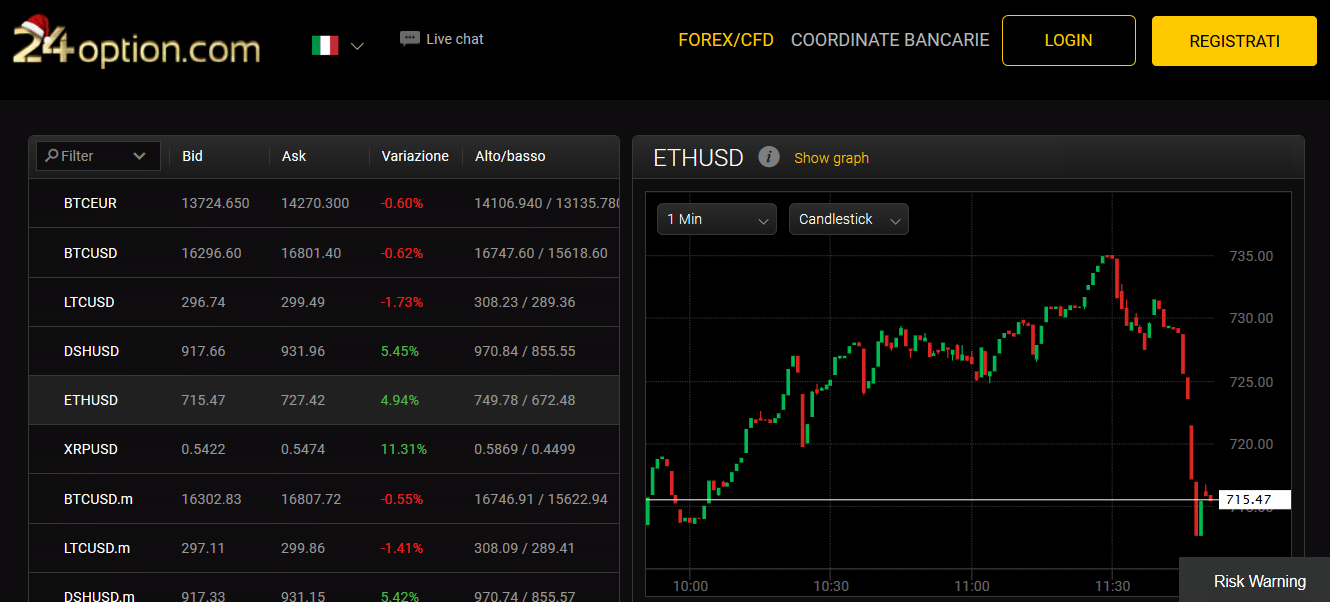Click the magnifier icon in the Filter box
The height and width of the screenshot is (602, 1330).
point(52,156)
